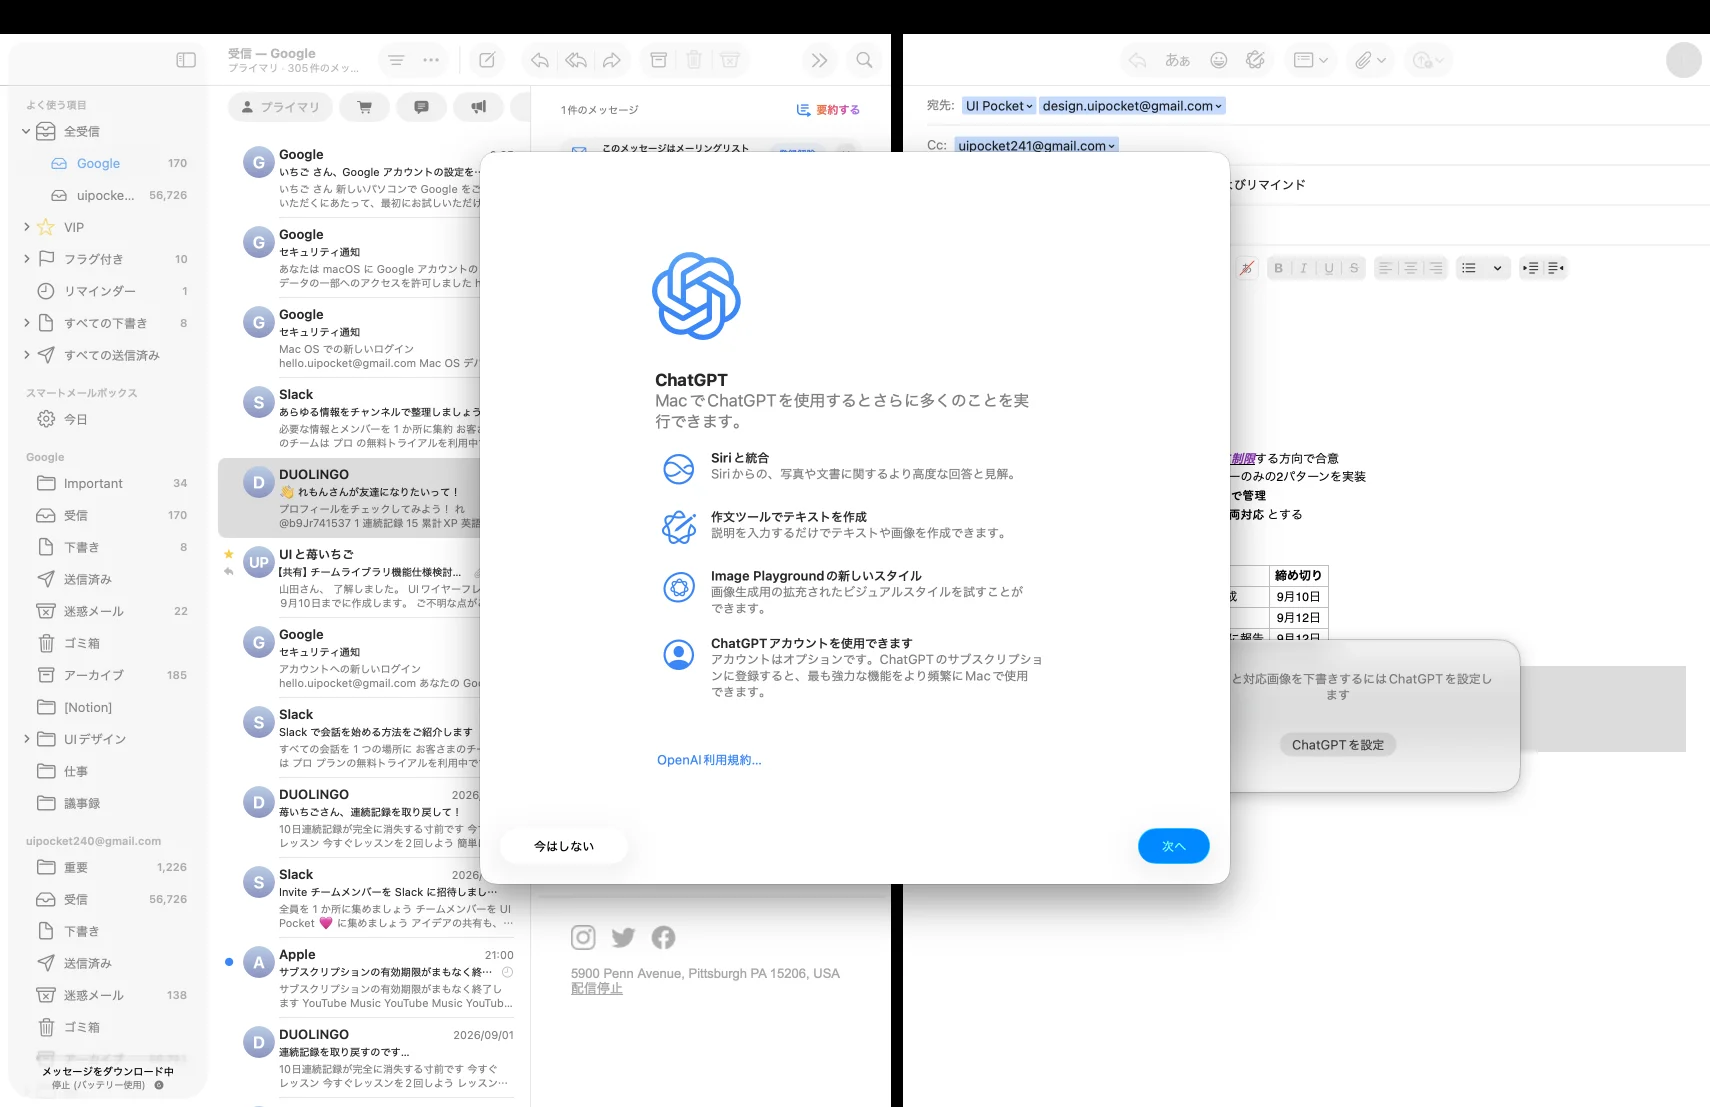This screenshot has width=1710, height=1107.
Task: Click the Instagram icon in email footer
Action: (583, 937)
